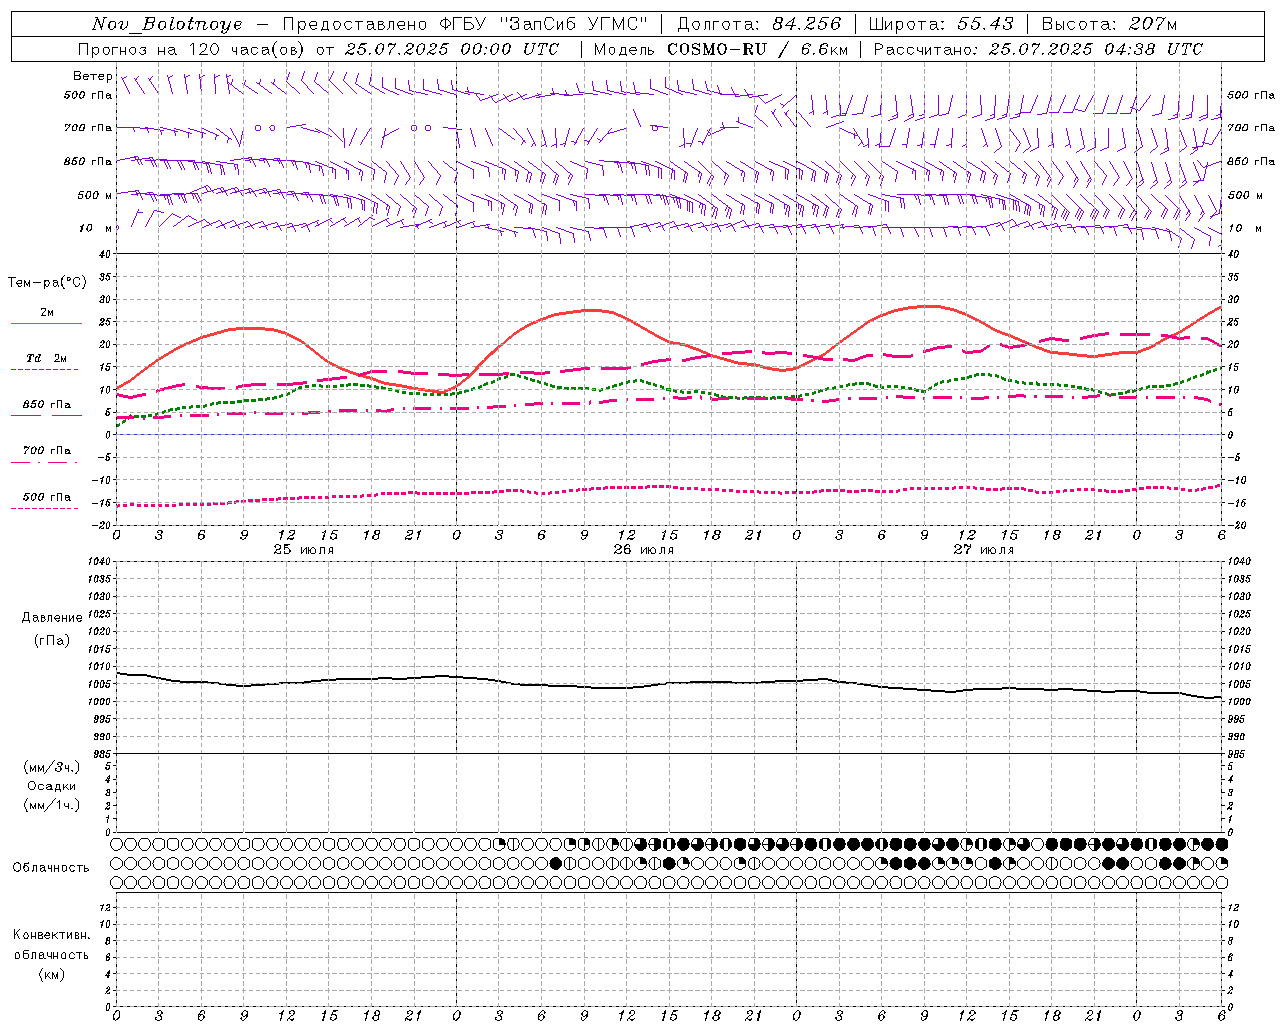Click the '985' value on left pressure axis

coord(102,754)
